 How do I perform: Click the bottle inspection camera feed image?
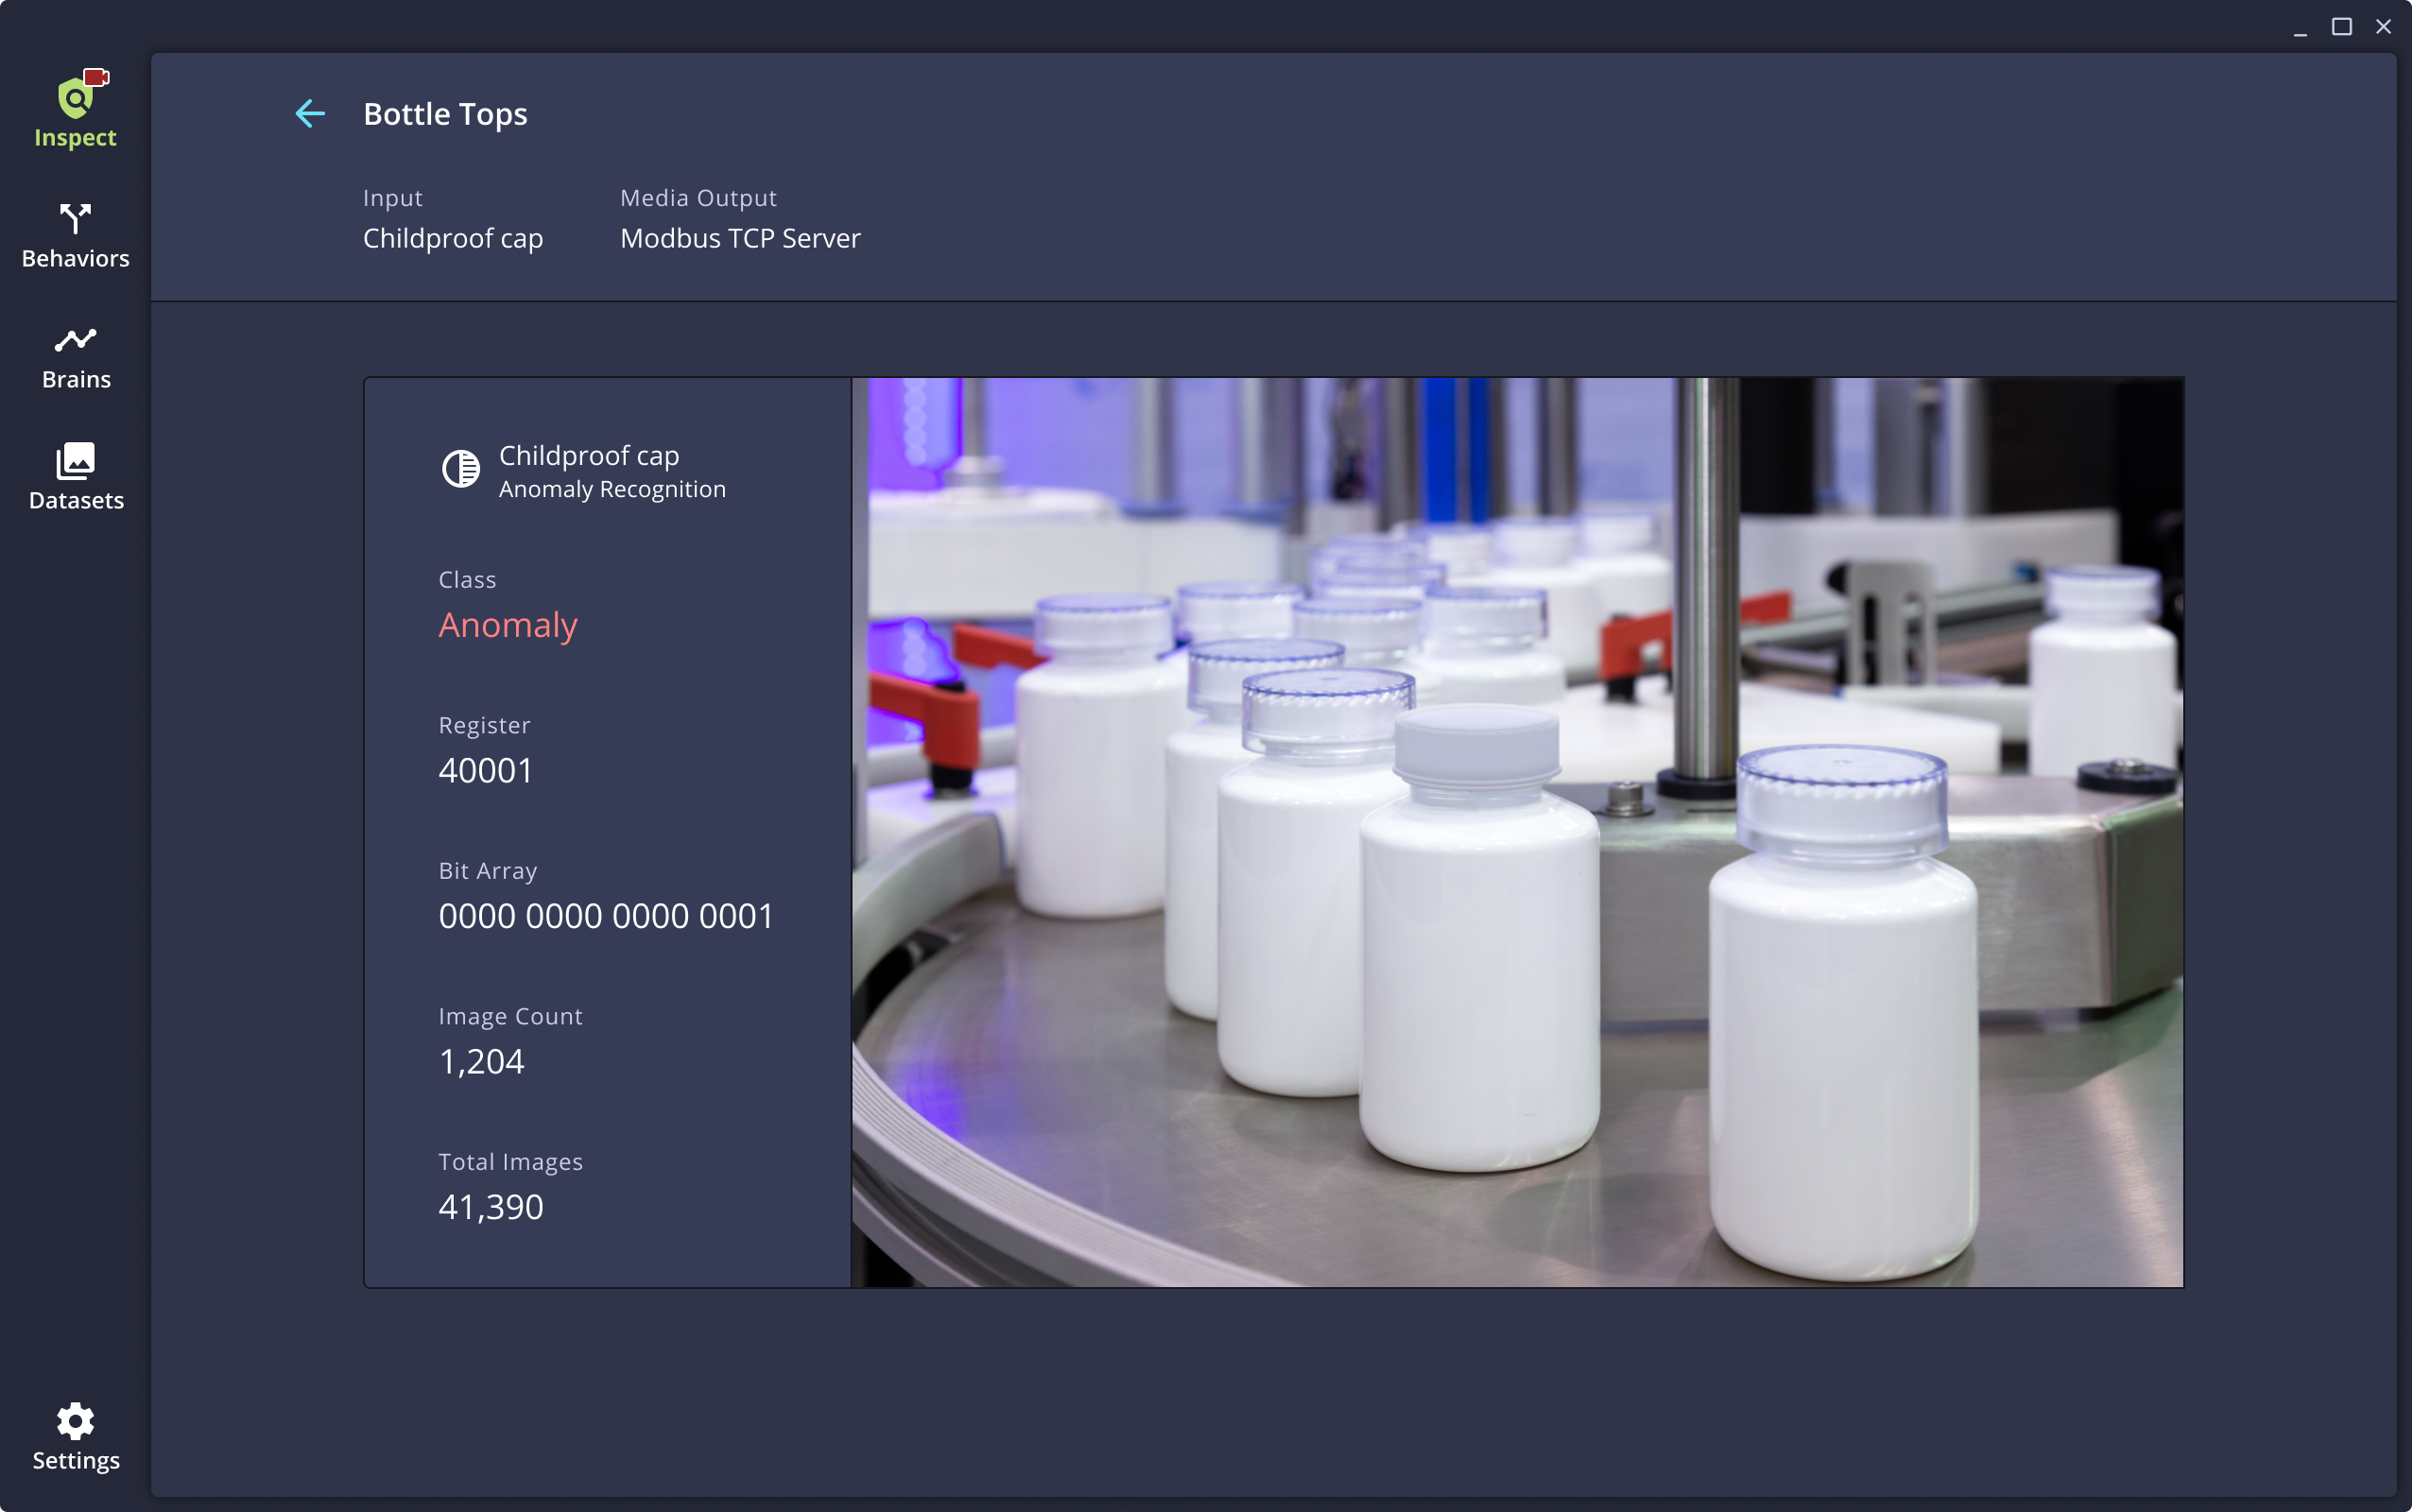coord(1515,830)
